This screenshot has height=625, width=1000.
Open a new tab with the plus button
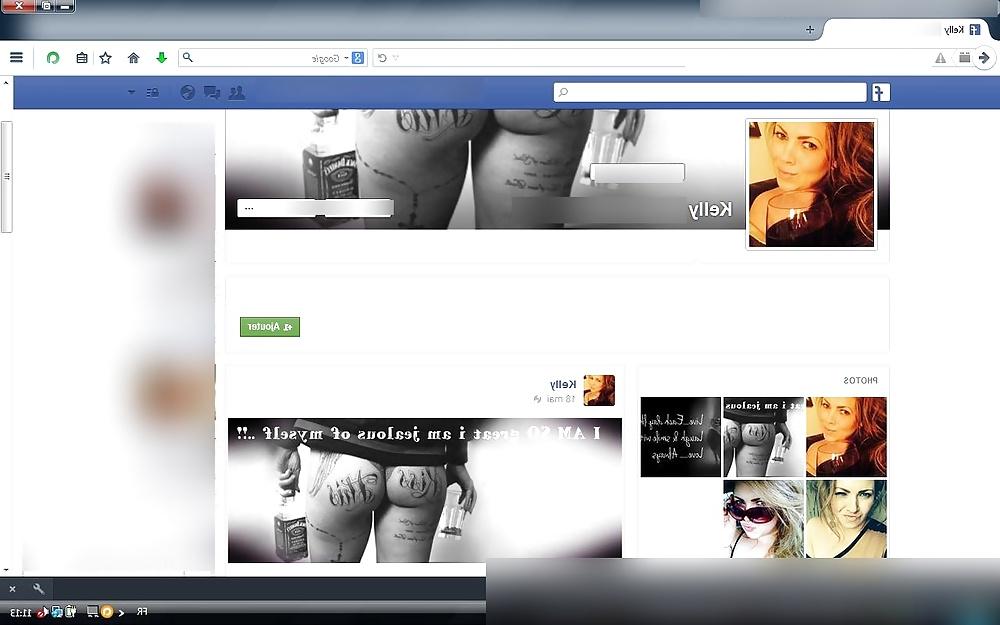coord(810,29)
